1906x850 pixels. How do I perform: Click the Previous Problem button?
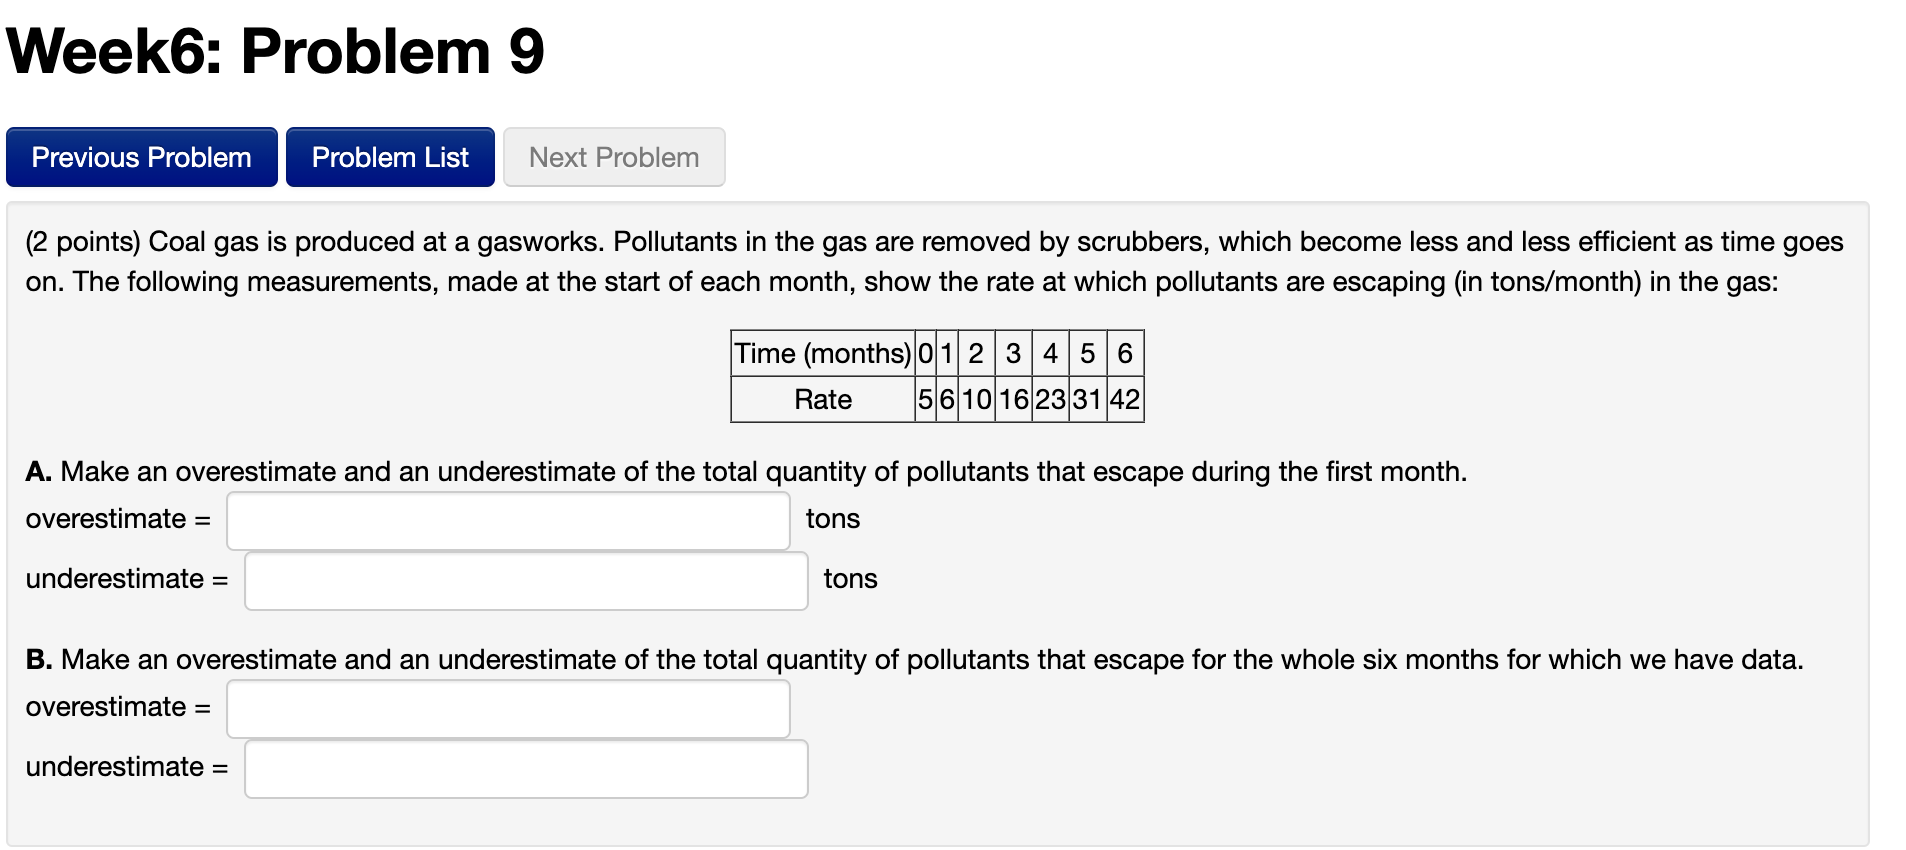(x=141, y=157)
